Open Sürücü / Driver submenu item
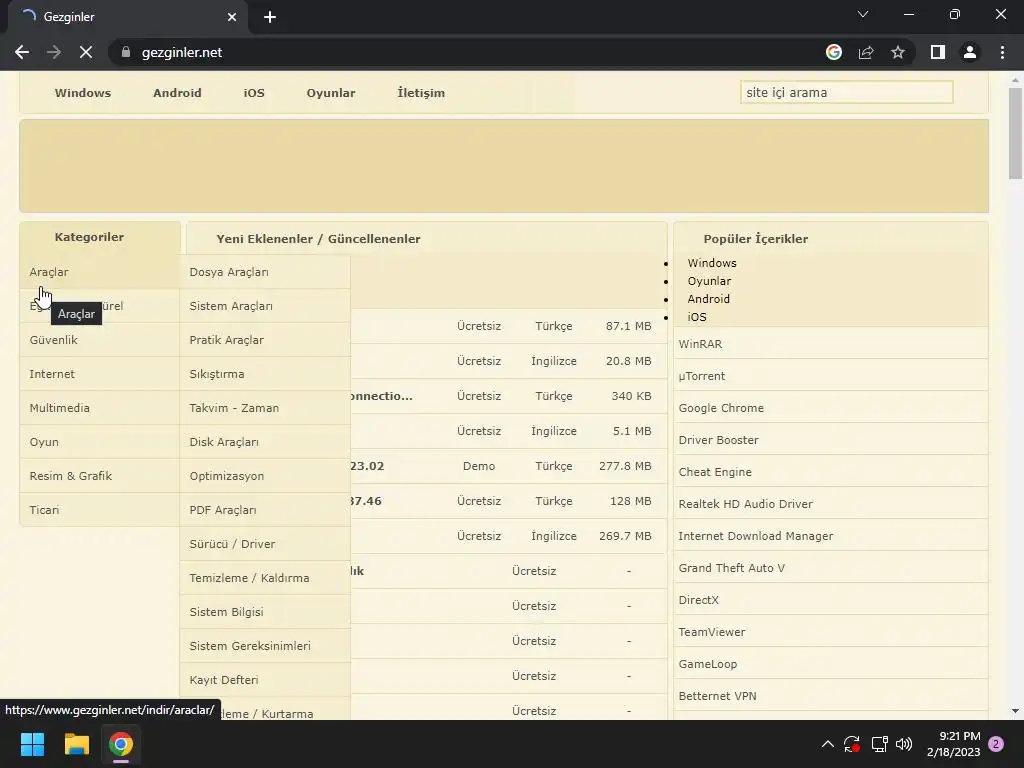Image resolution: width=1024 pixels, height=768 pixels. click(265, 543)
